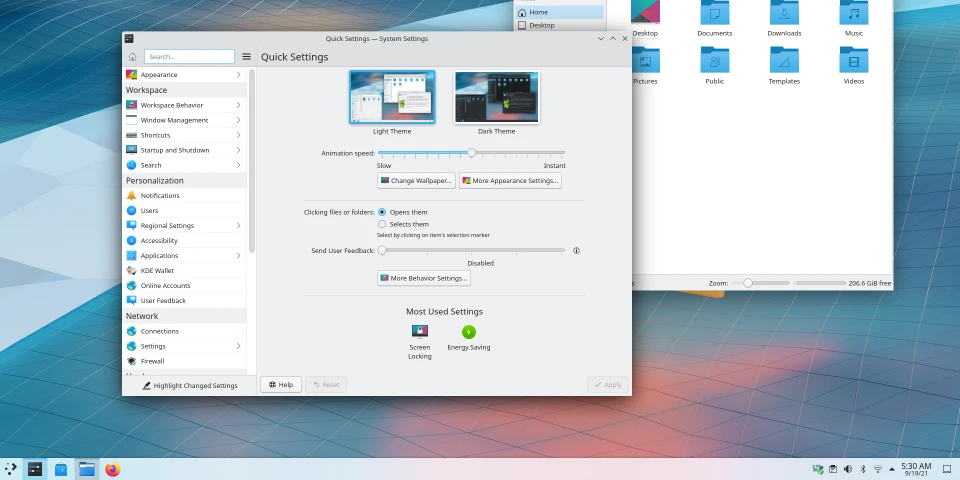960x480 pixels.
Task: Select the 'Selects them' radio option
Action: (x=382, y=224)
